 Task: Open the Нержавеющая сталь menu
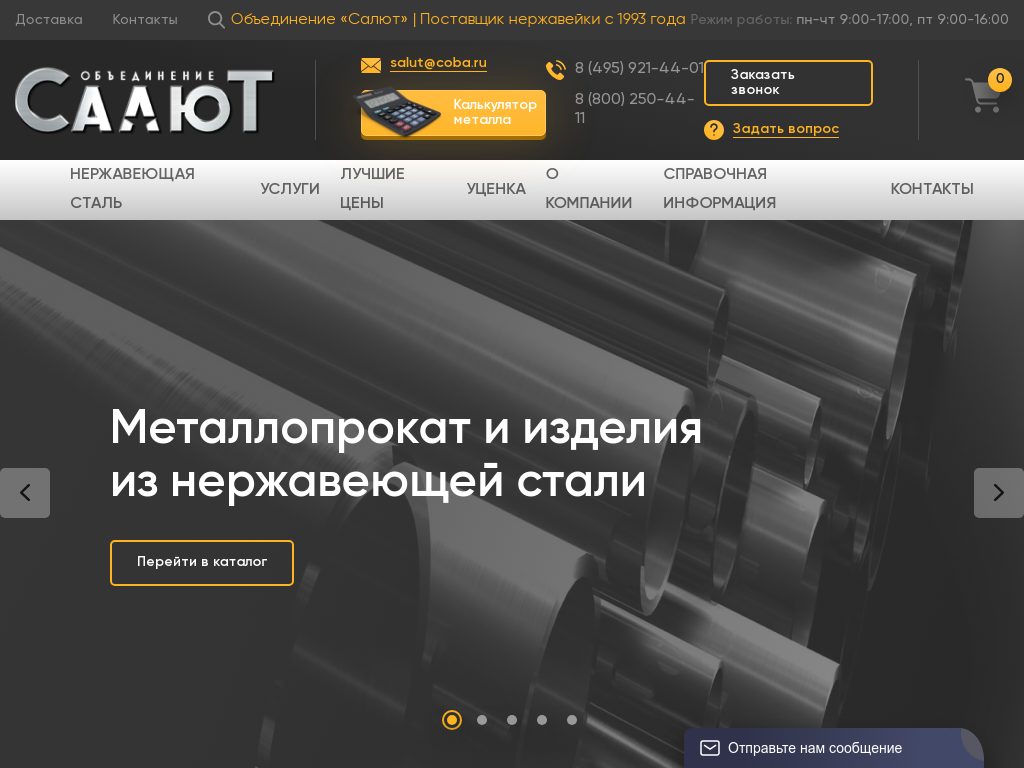pos(133,188)
